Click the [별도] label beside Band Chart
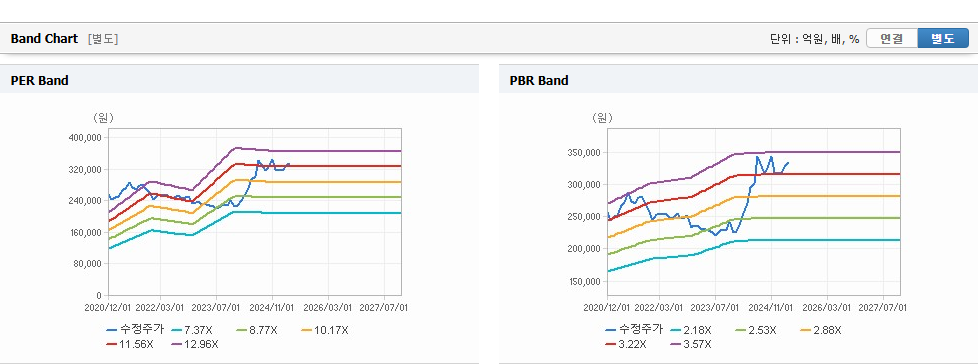The image size is (978, 364). coord(103,39)
